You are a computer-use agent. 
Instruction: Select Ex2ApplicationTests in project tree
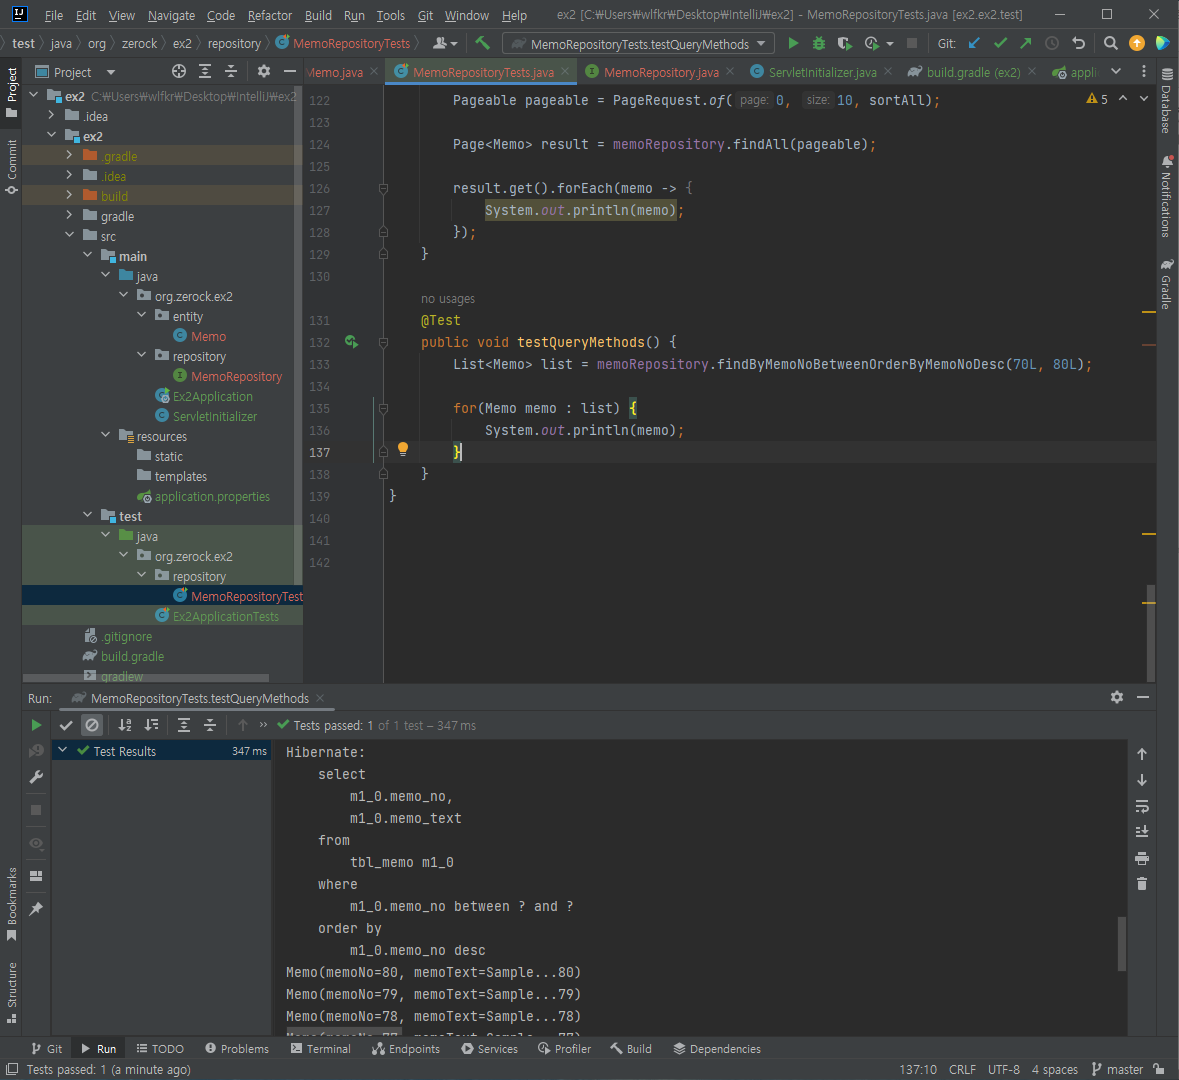click(x=217, y=616)
